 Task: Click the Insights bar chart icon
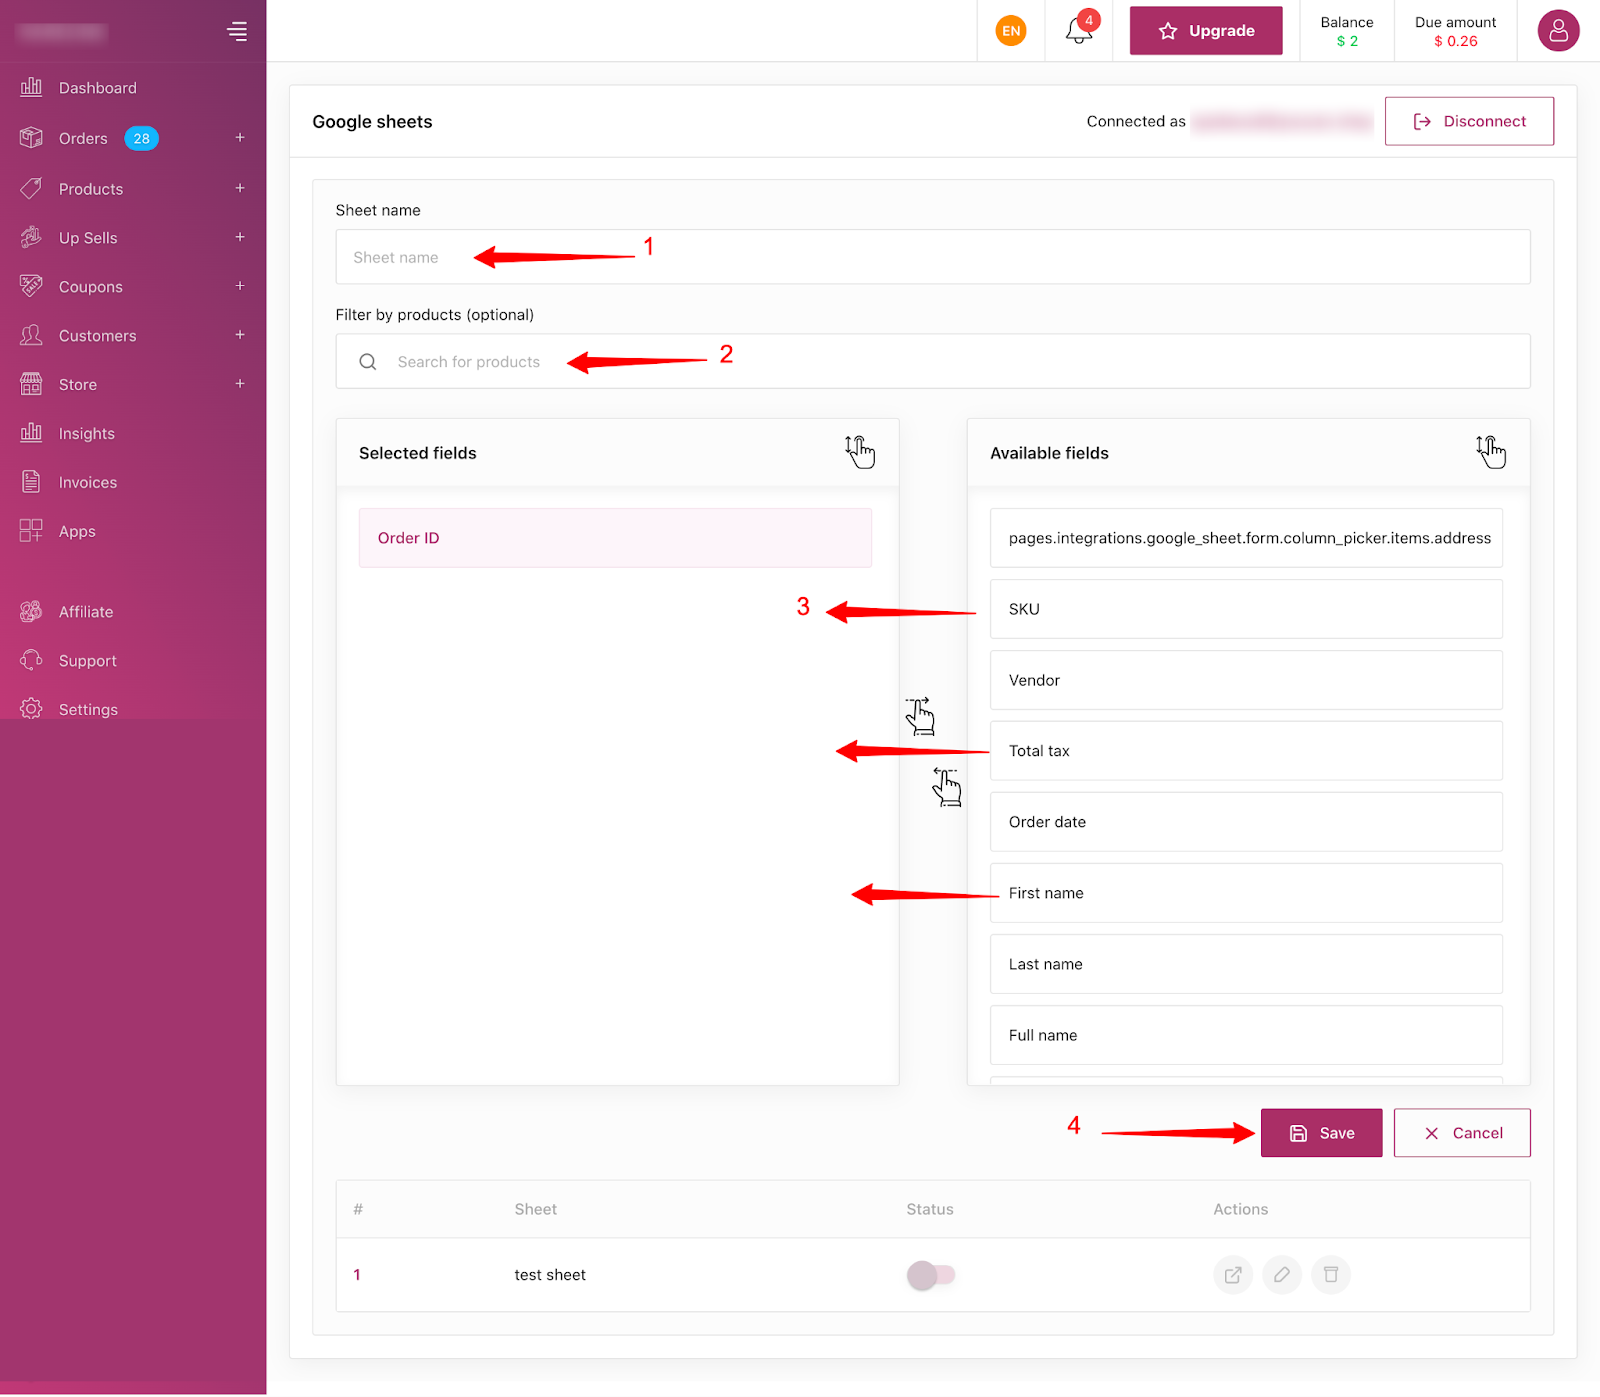pyautogui.click(x=31, y=433)
